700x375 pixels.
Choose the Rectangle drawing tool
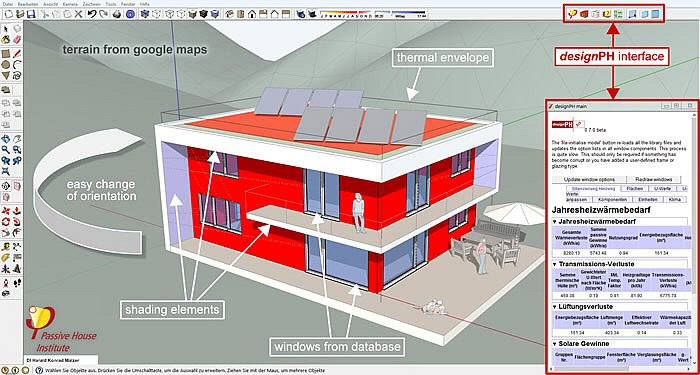click(x=6, y=54)
